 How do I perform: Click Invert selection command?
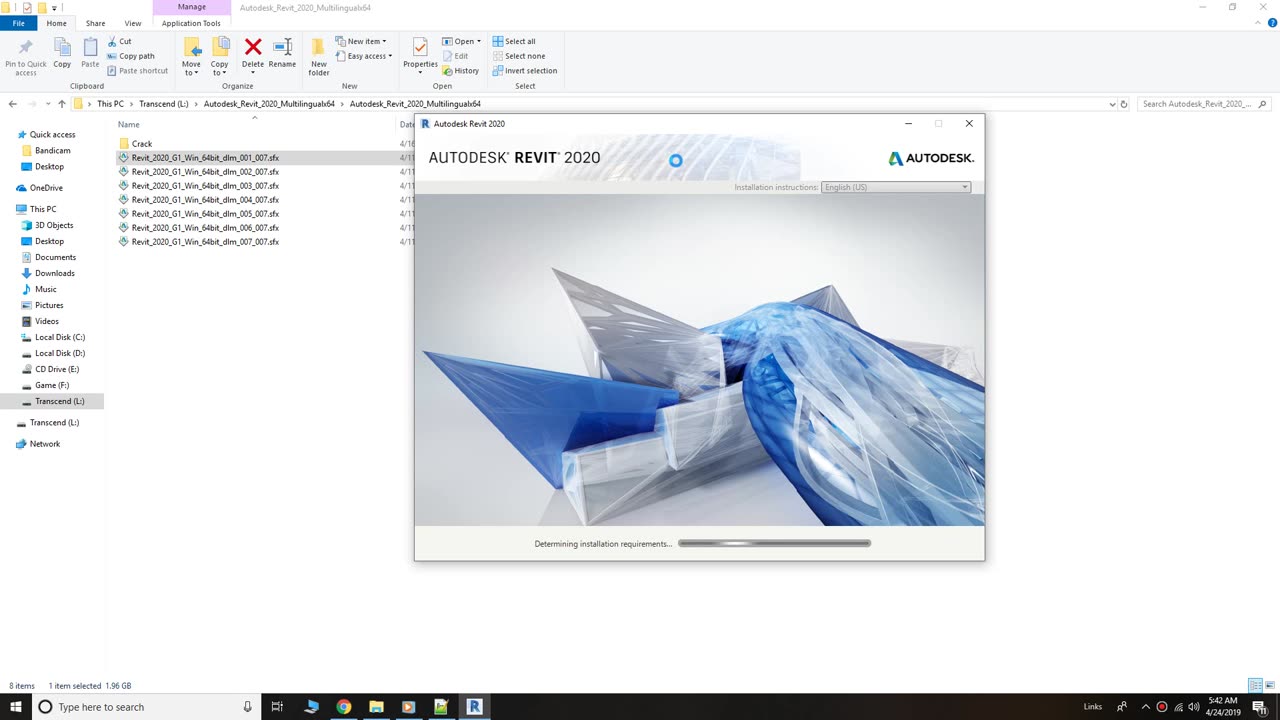[x=525, y=71]
